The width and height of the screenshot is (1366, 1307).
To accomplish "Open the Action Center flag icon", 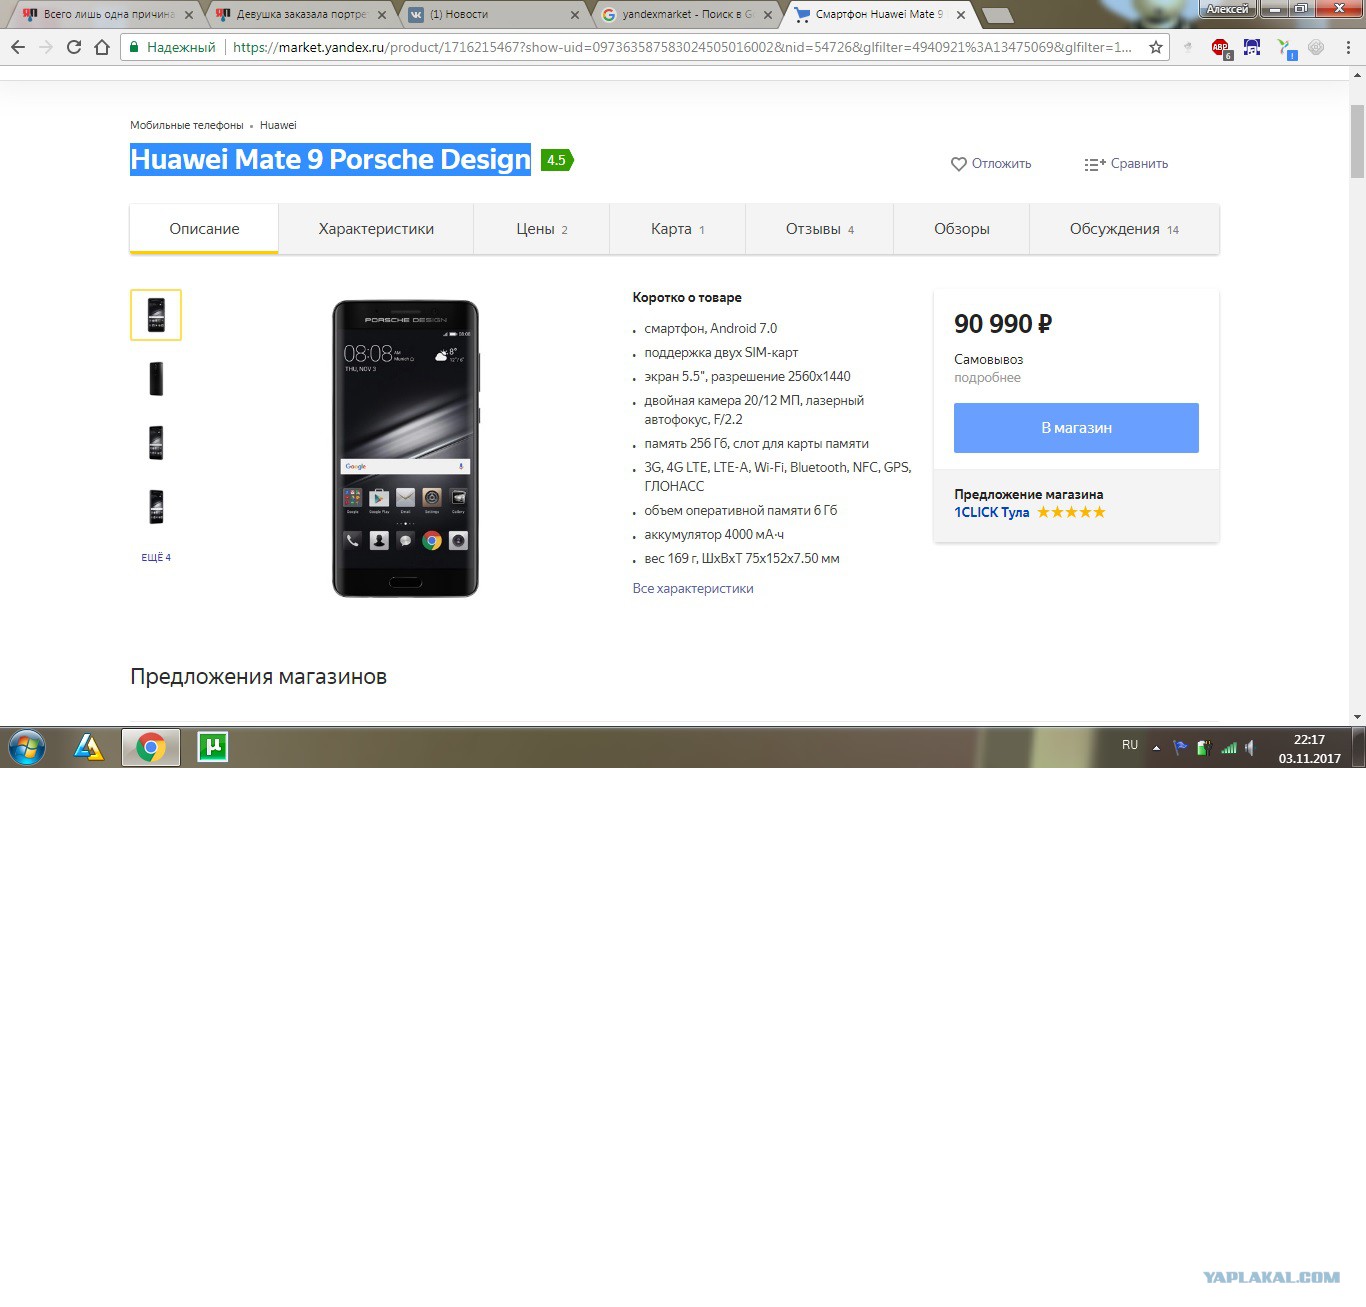I will tap(1180, 747).
